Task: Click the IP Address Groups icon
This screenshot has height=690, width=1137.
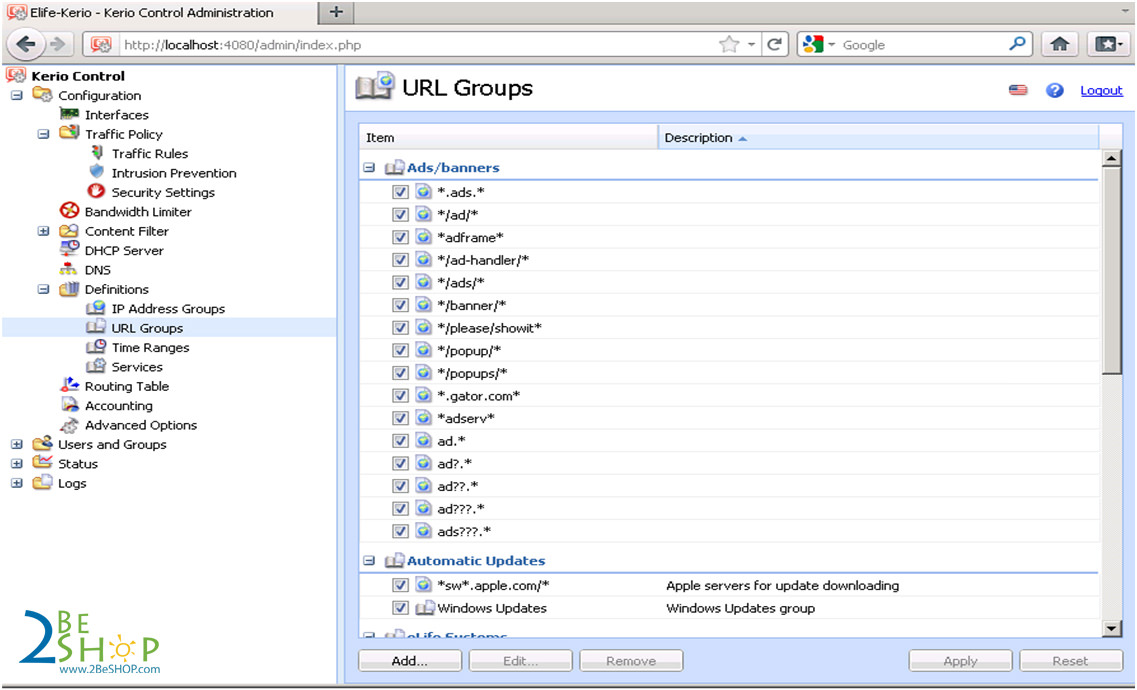Action: point(96,308)
